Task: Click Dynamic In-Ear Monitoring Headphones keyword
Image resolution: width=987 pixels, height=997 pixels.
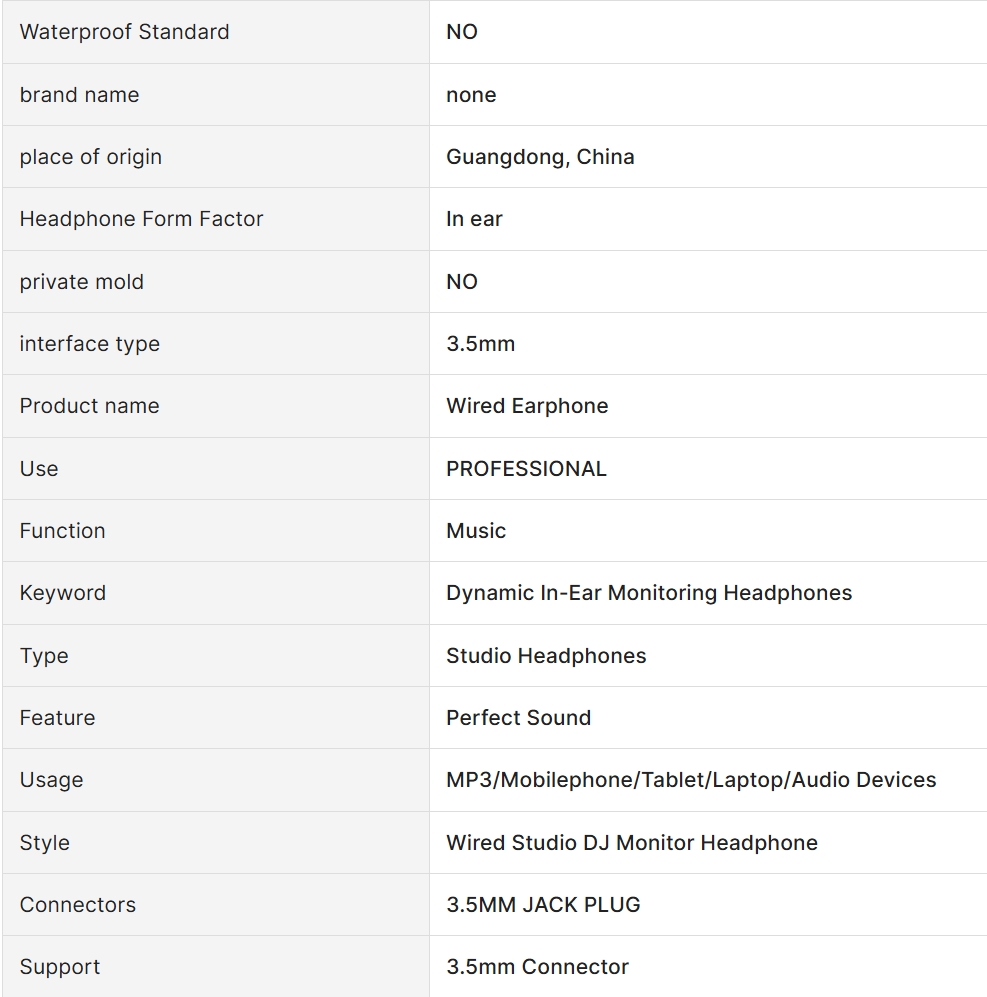Action: [649, 593]
